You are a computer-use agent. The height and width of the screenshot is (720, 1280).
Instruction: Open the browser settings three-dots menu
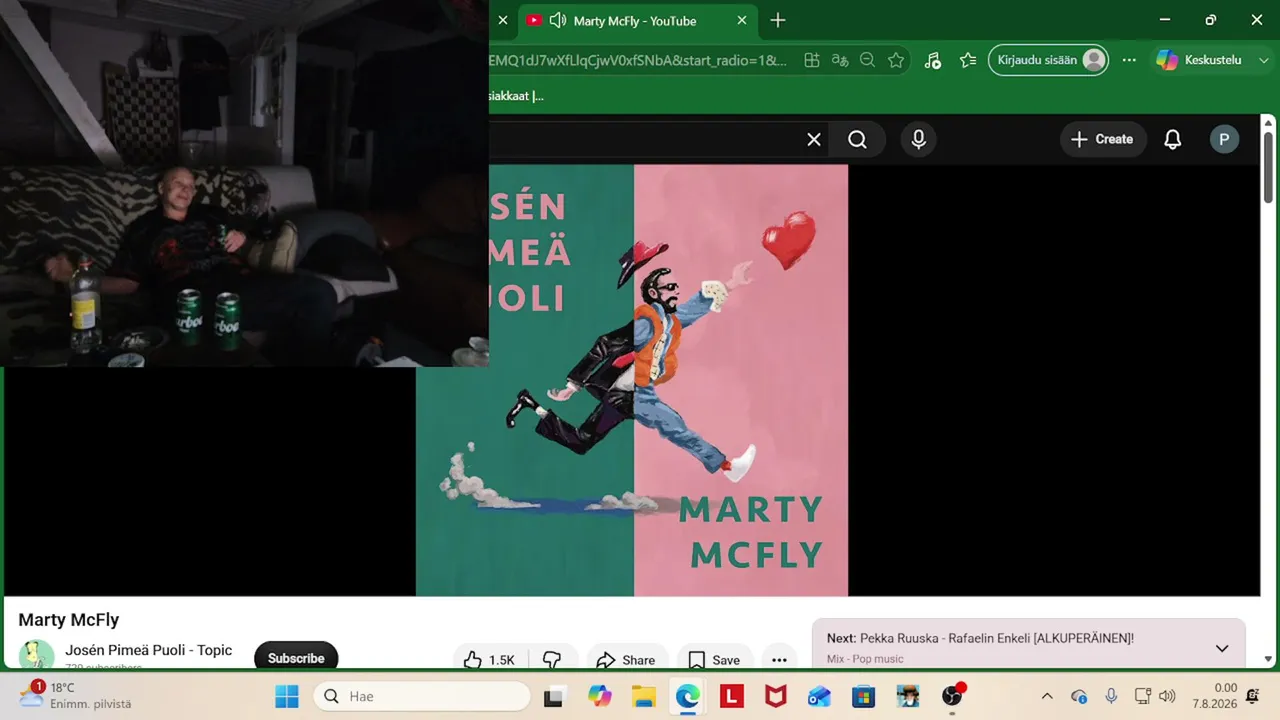click(x=1129, y=60)
